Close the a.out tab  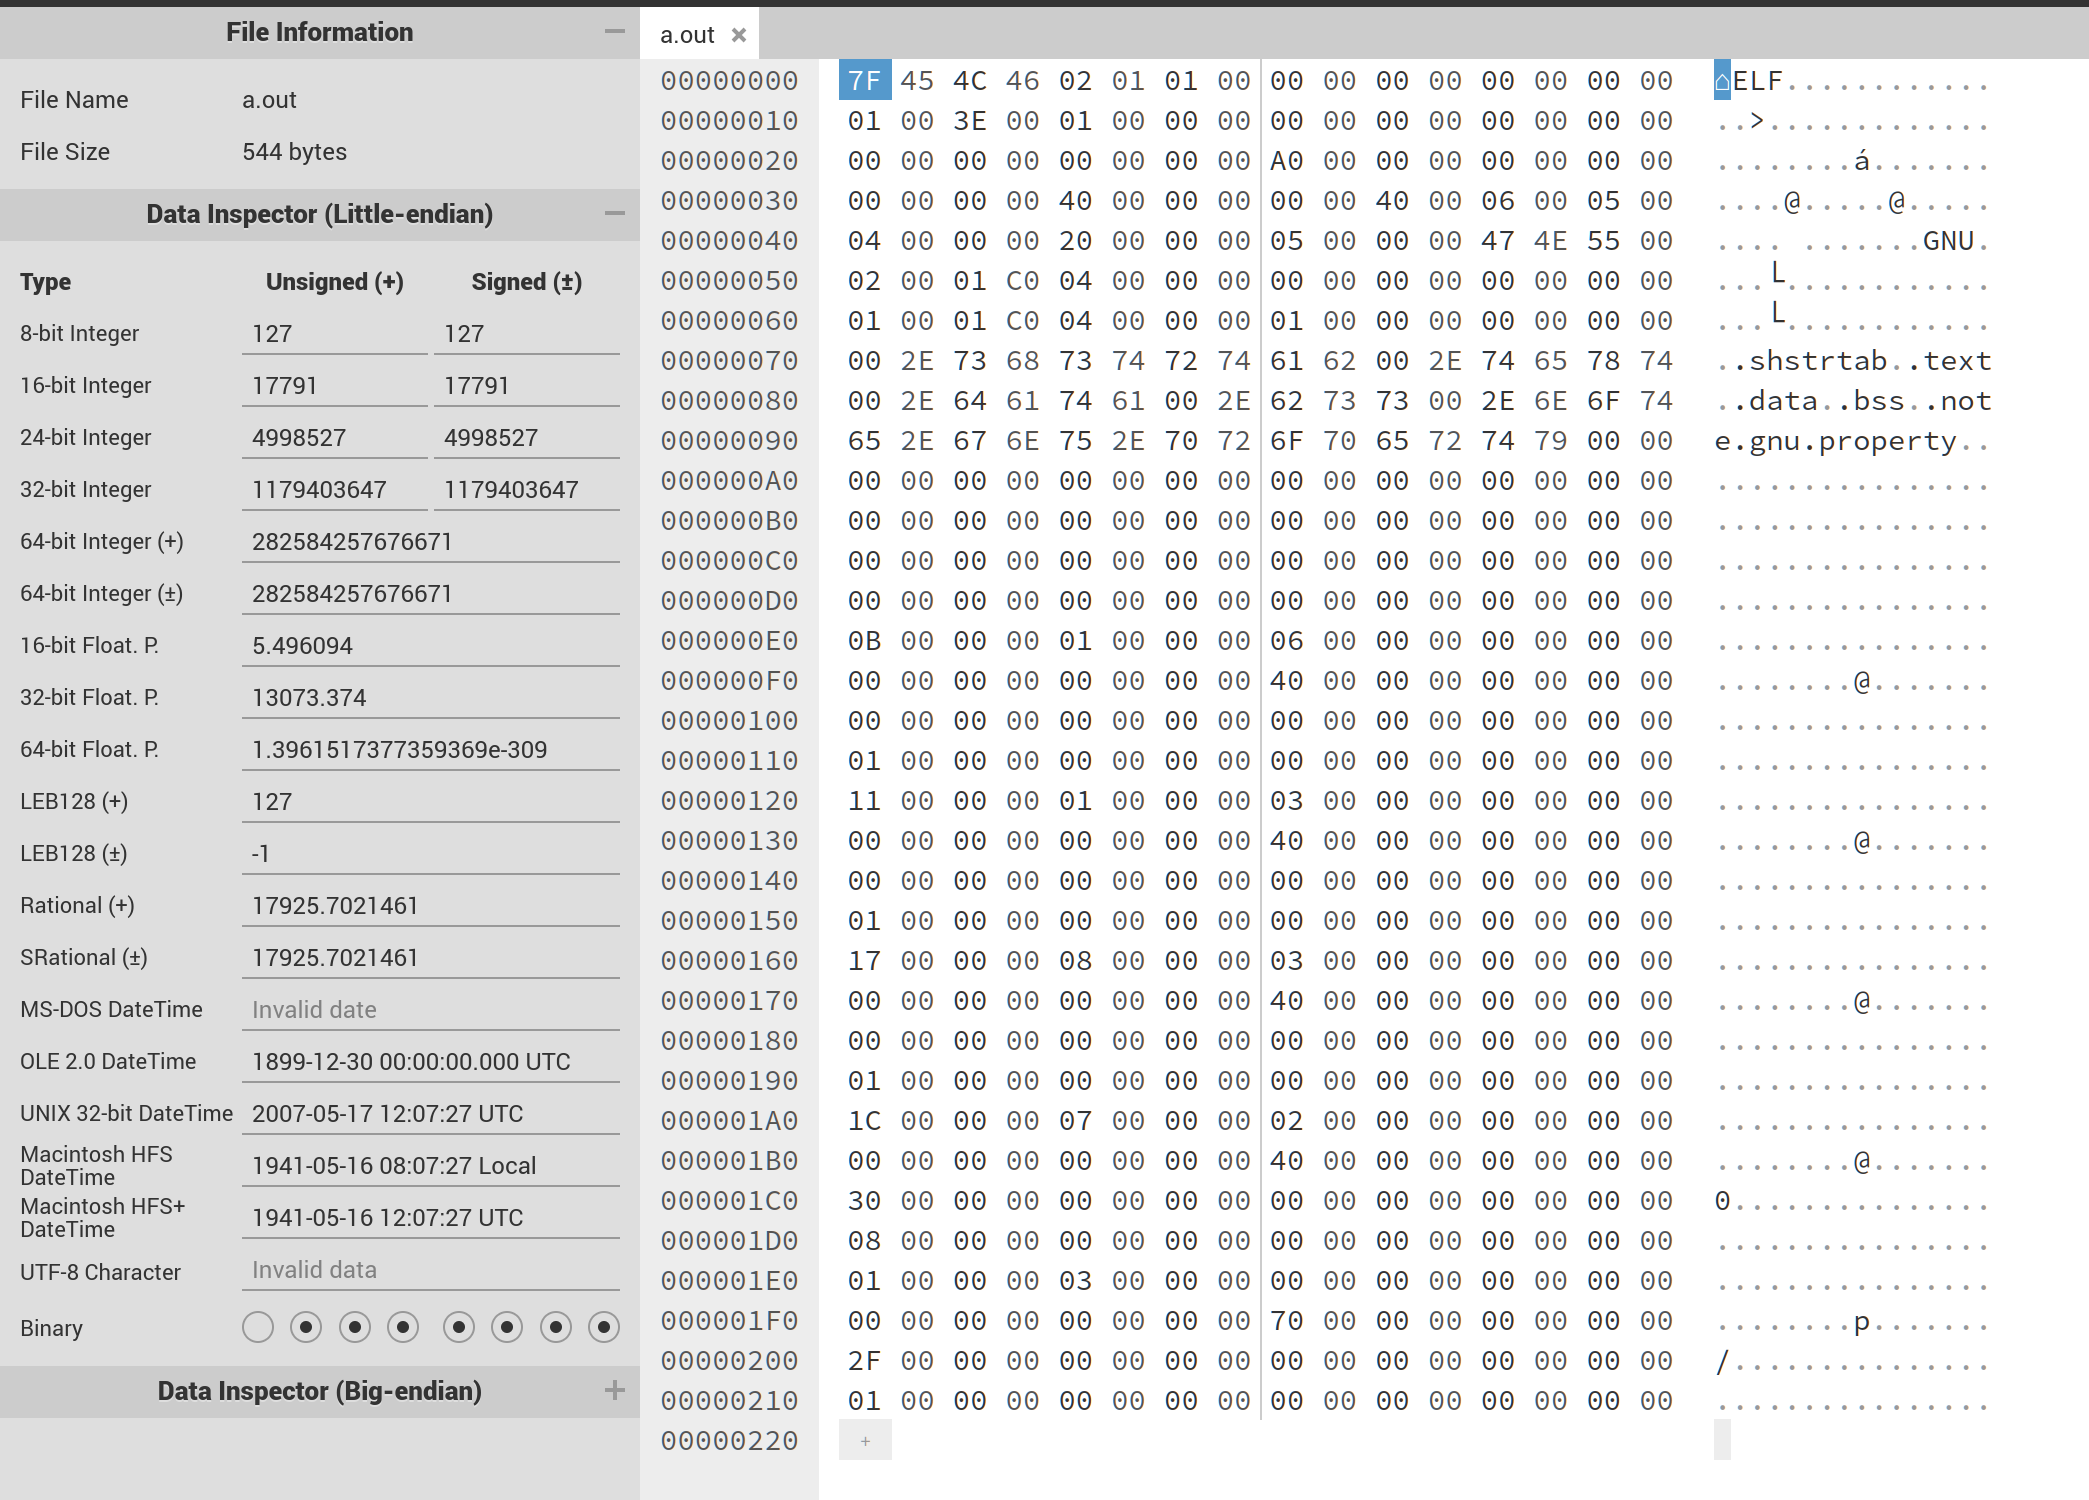(x=739, y=35)
